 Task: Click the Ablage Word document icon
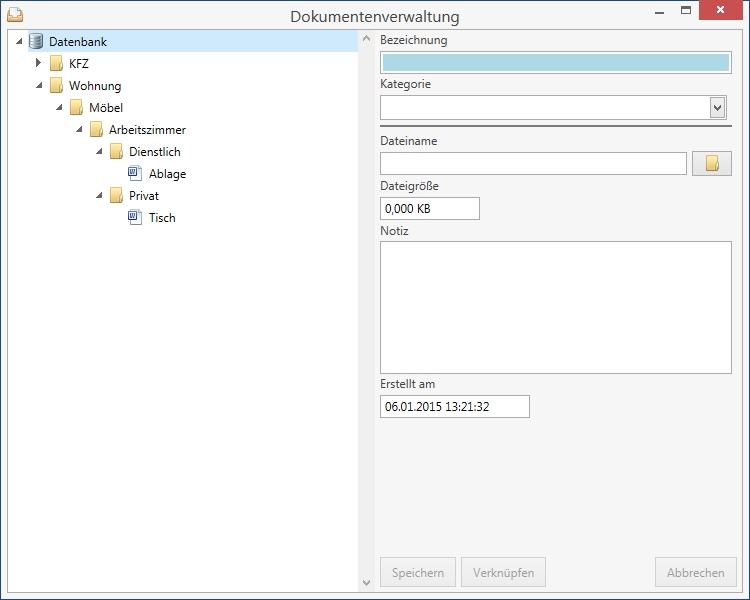[135, 173]
